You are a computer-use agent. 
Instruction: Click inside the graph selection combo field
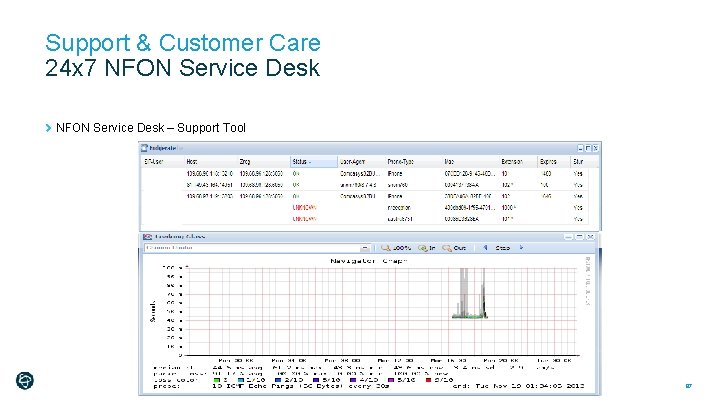coord(253,248)
